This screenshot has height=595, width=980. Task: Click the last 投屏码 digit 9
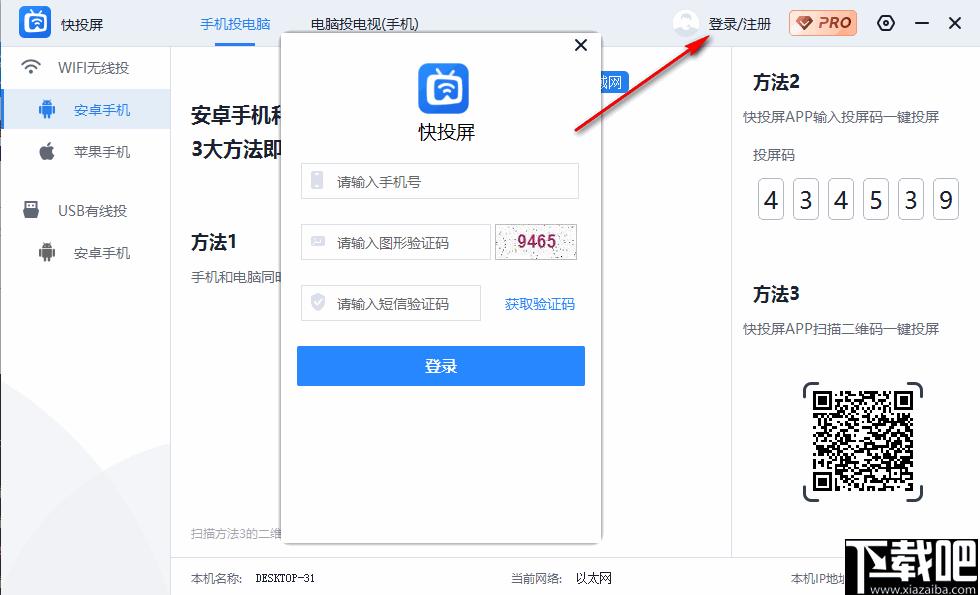pyautogui.click(x=946, y=199)
